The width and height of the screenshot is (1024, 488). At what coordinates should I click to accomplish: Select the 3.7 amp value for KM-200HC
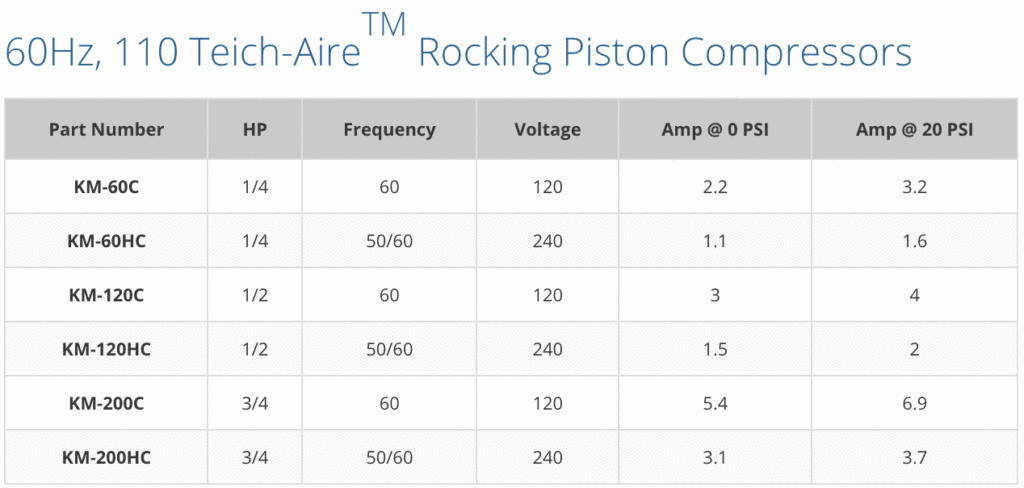click(x=914, y=457)
